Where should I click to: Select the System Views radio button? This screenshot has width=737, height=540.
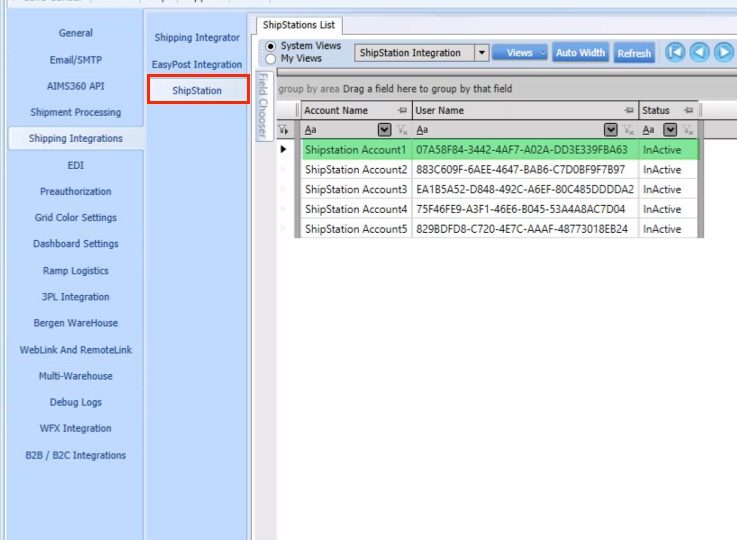pos(270,46)
